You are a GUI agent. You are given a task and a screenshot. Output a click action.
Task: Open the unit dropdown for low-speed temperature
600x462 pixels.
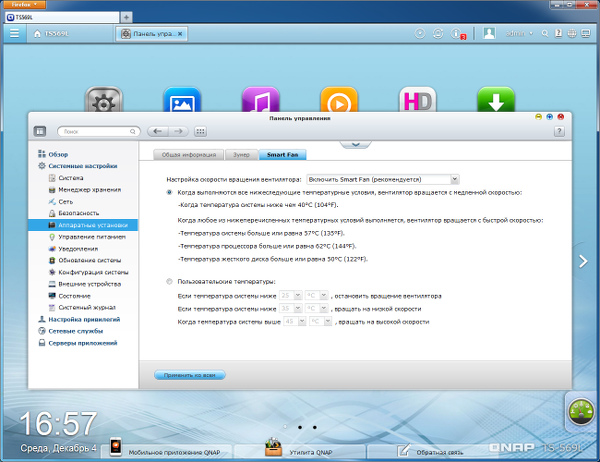point(317,309)
